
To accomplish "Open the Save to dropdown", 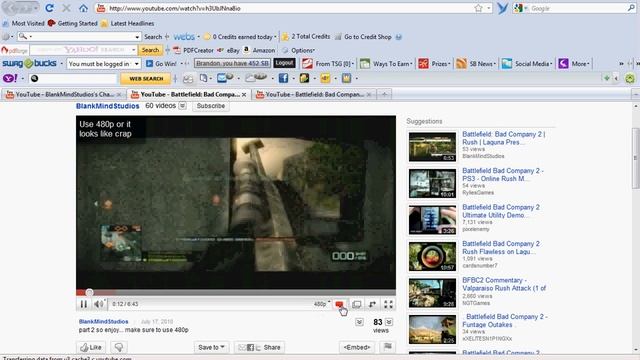I will click(x=211, y=347).
